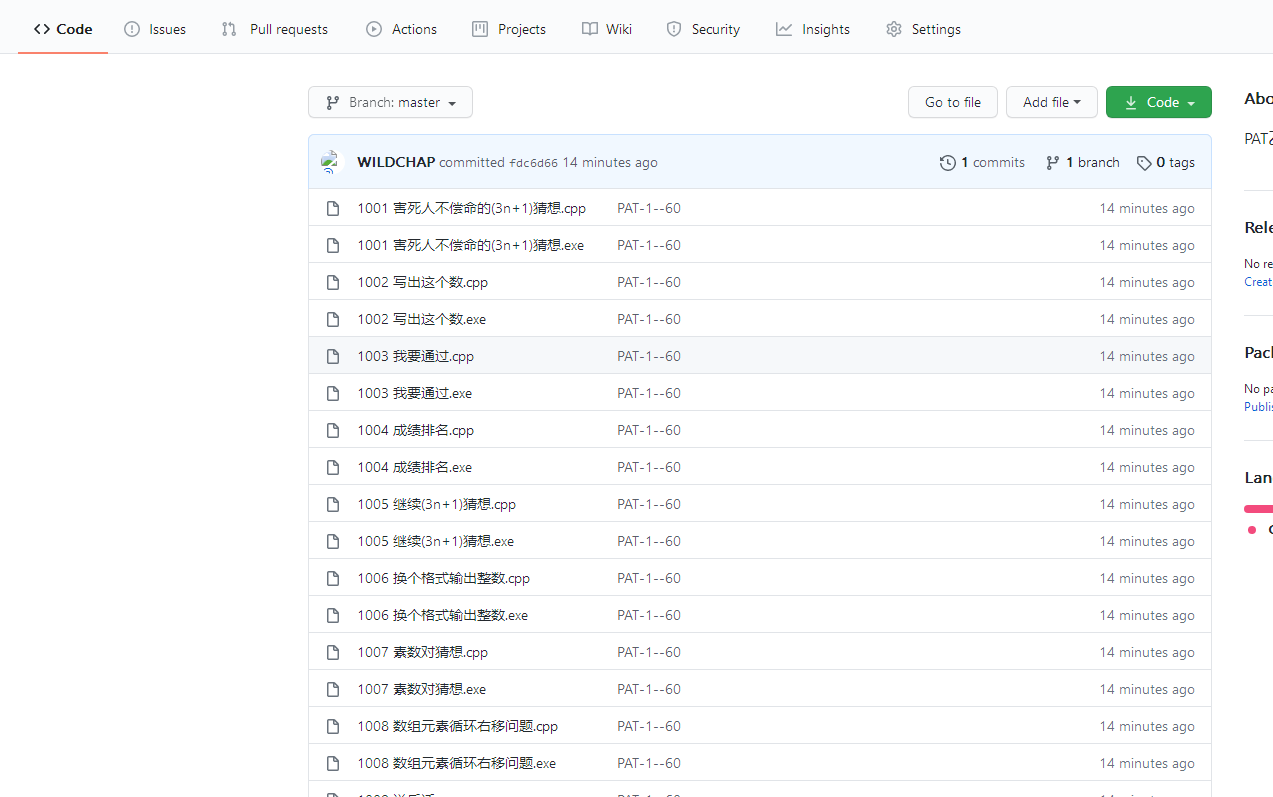1273x797 pixels.
Task: Open file 1008 数组元素循环右移问题.cpp
Action: tap(457, 726)
